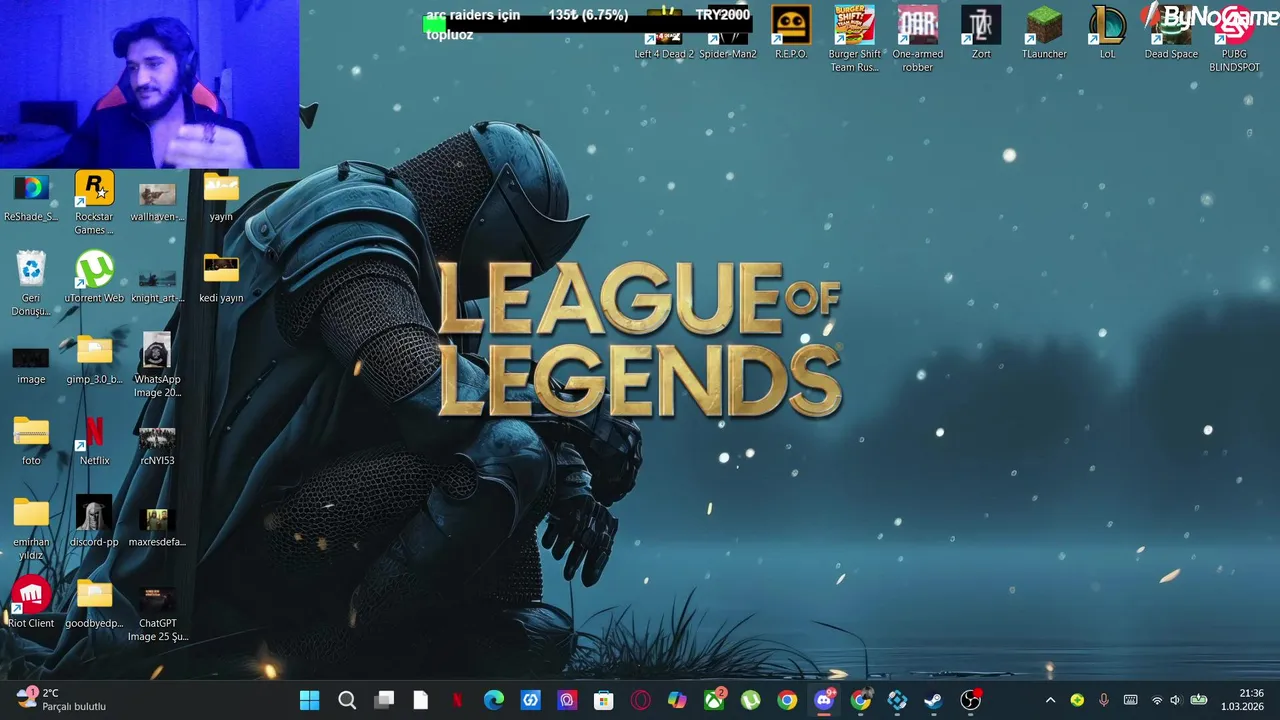Open the emirhan yıldız folder

click(31, 529)
